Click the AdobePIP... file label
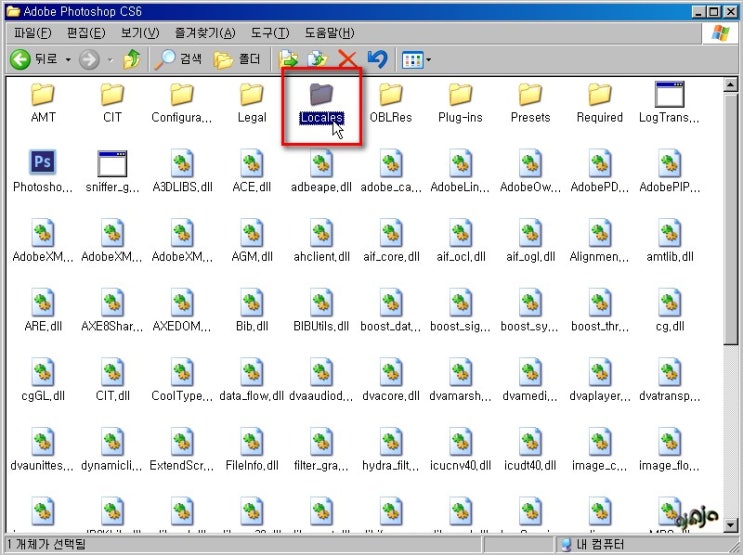743x555 pixels. [x=669, y=187]
